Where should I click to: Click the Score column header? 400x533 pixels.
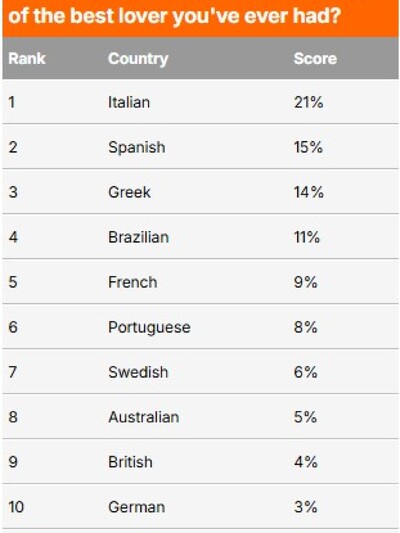315,58
